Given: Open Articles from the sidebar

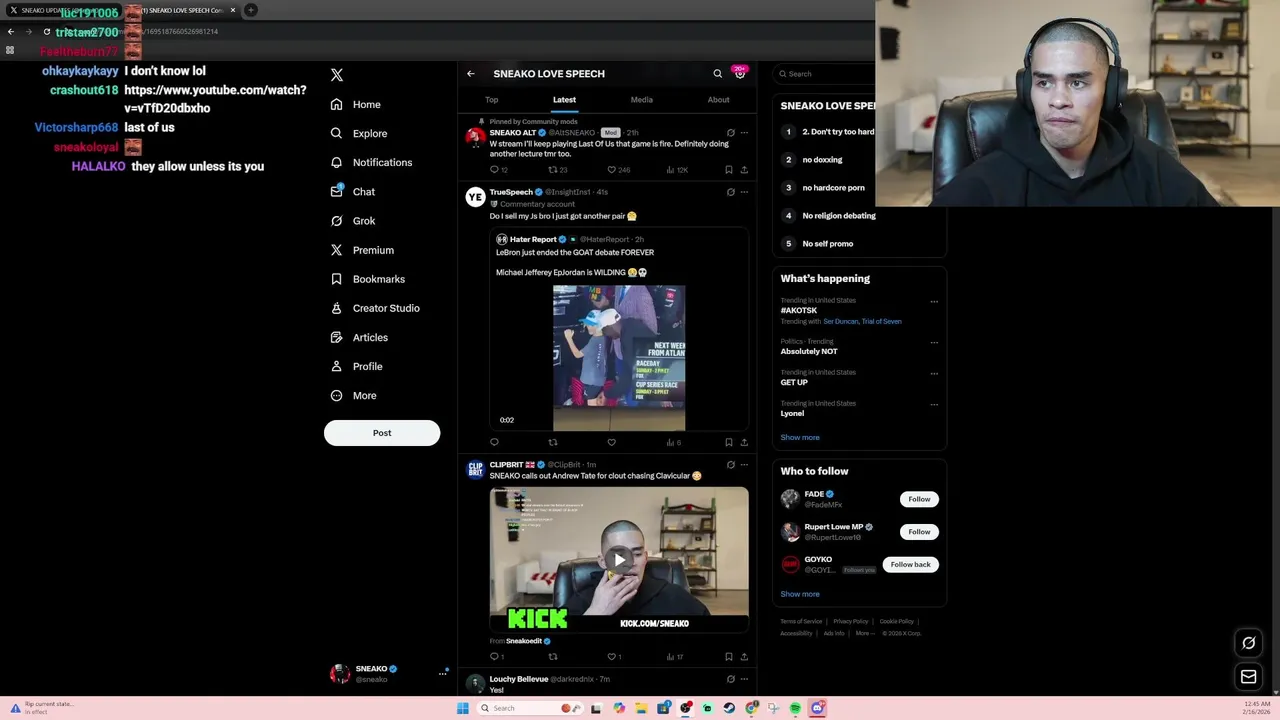Looking at the screenshot, I should pyautogui.click(x=358, y=337).
